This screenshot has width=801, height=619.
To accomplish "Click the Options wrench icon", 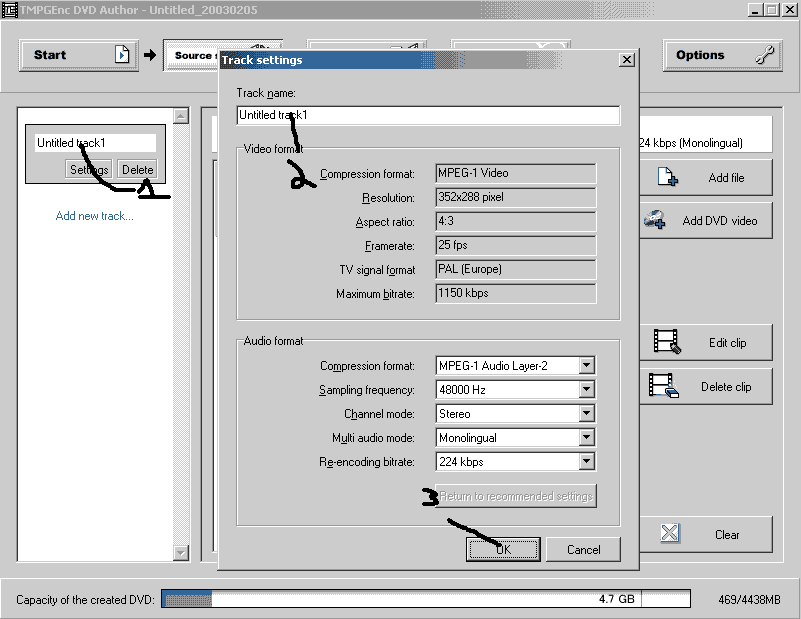I will [764, 55].
